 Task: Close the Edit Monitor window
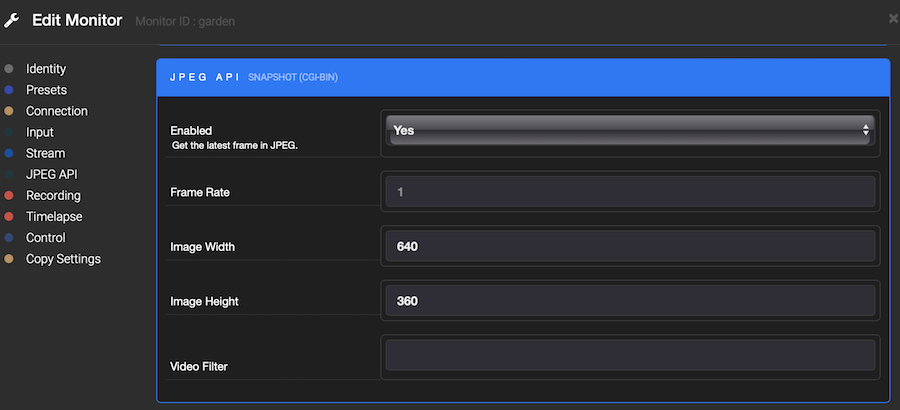(892, 19)
